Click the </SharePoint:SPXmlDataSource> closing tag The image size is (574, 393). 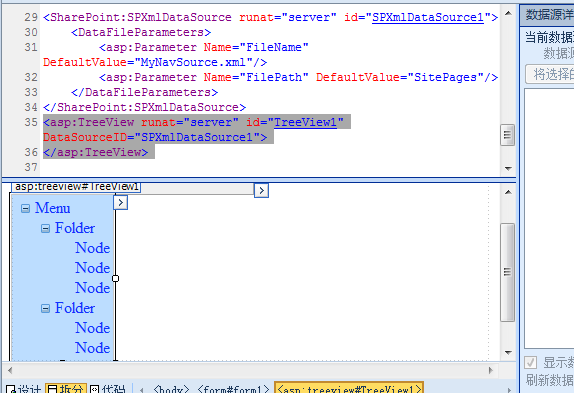145,107
